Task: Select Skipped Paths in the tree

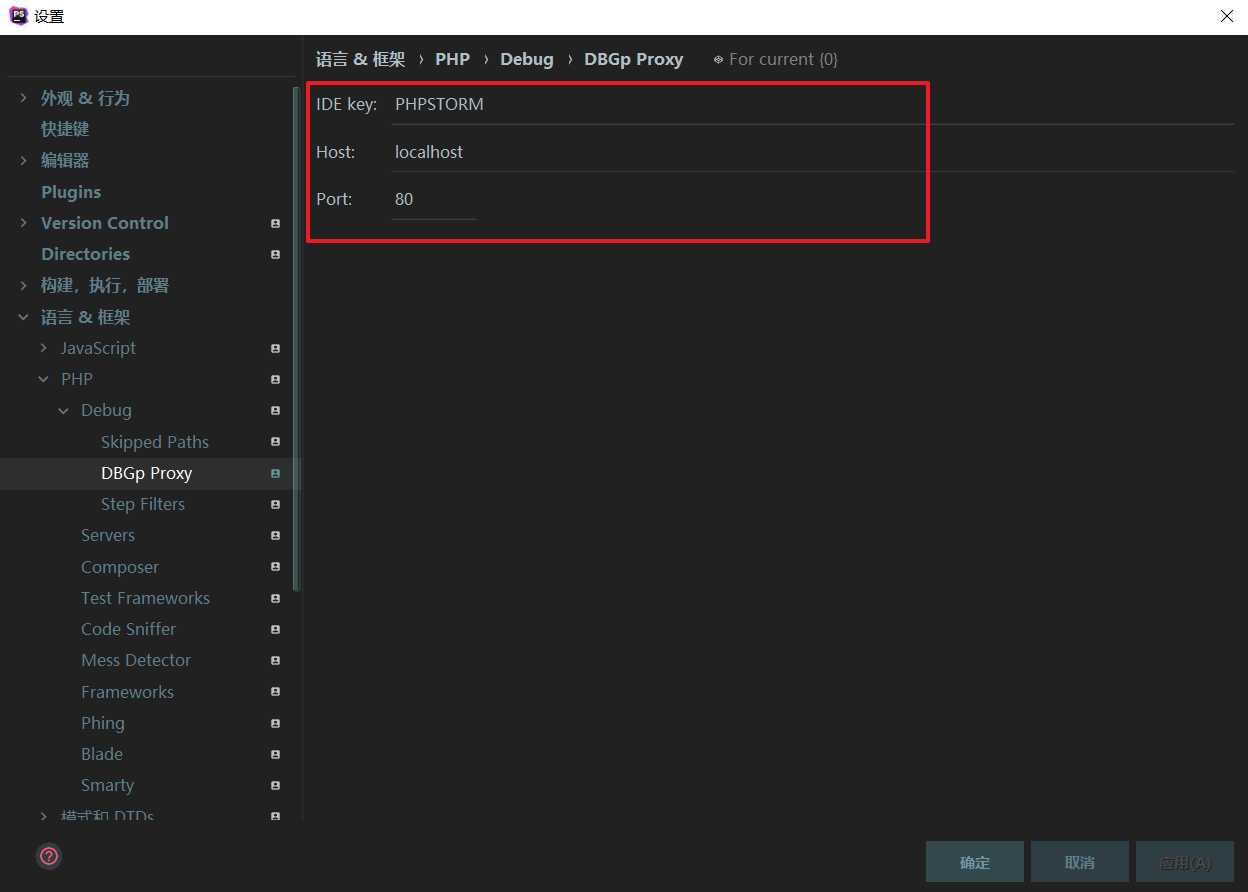Action: point(155,442)
